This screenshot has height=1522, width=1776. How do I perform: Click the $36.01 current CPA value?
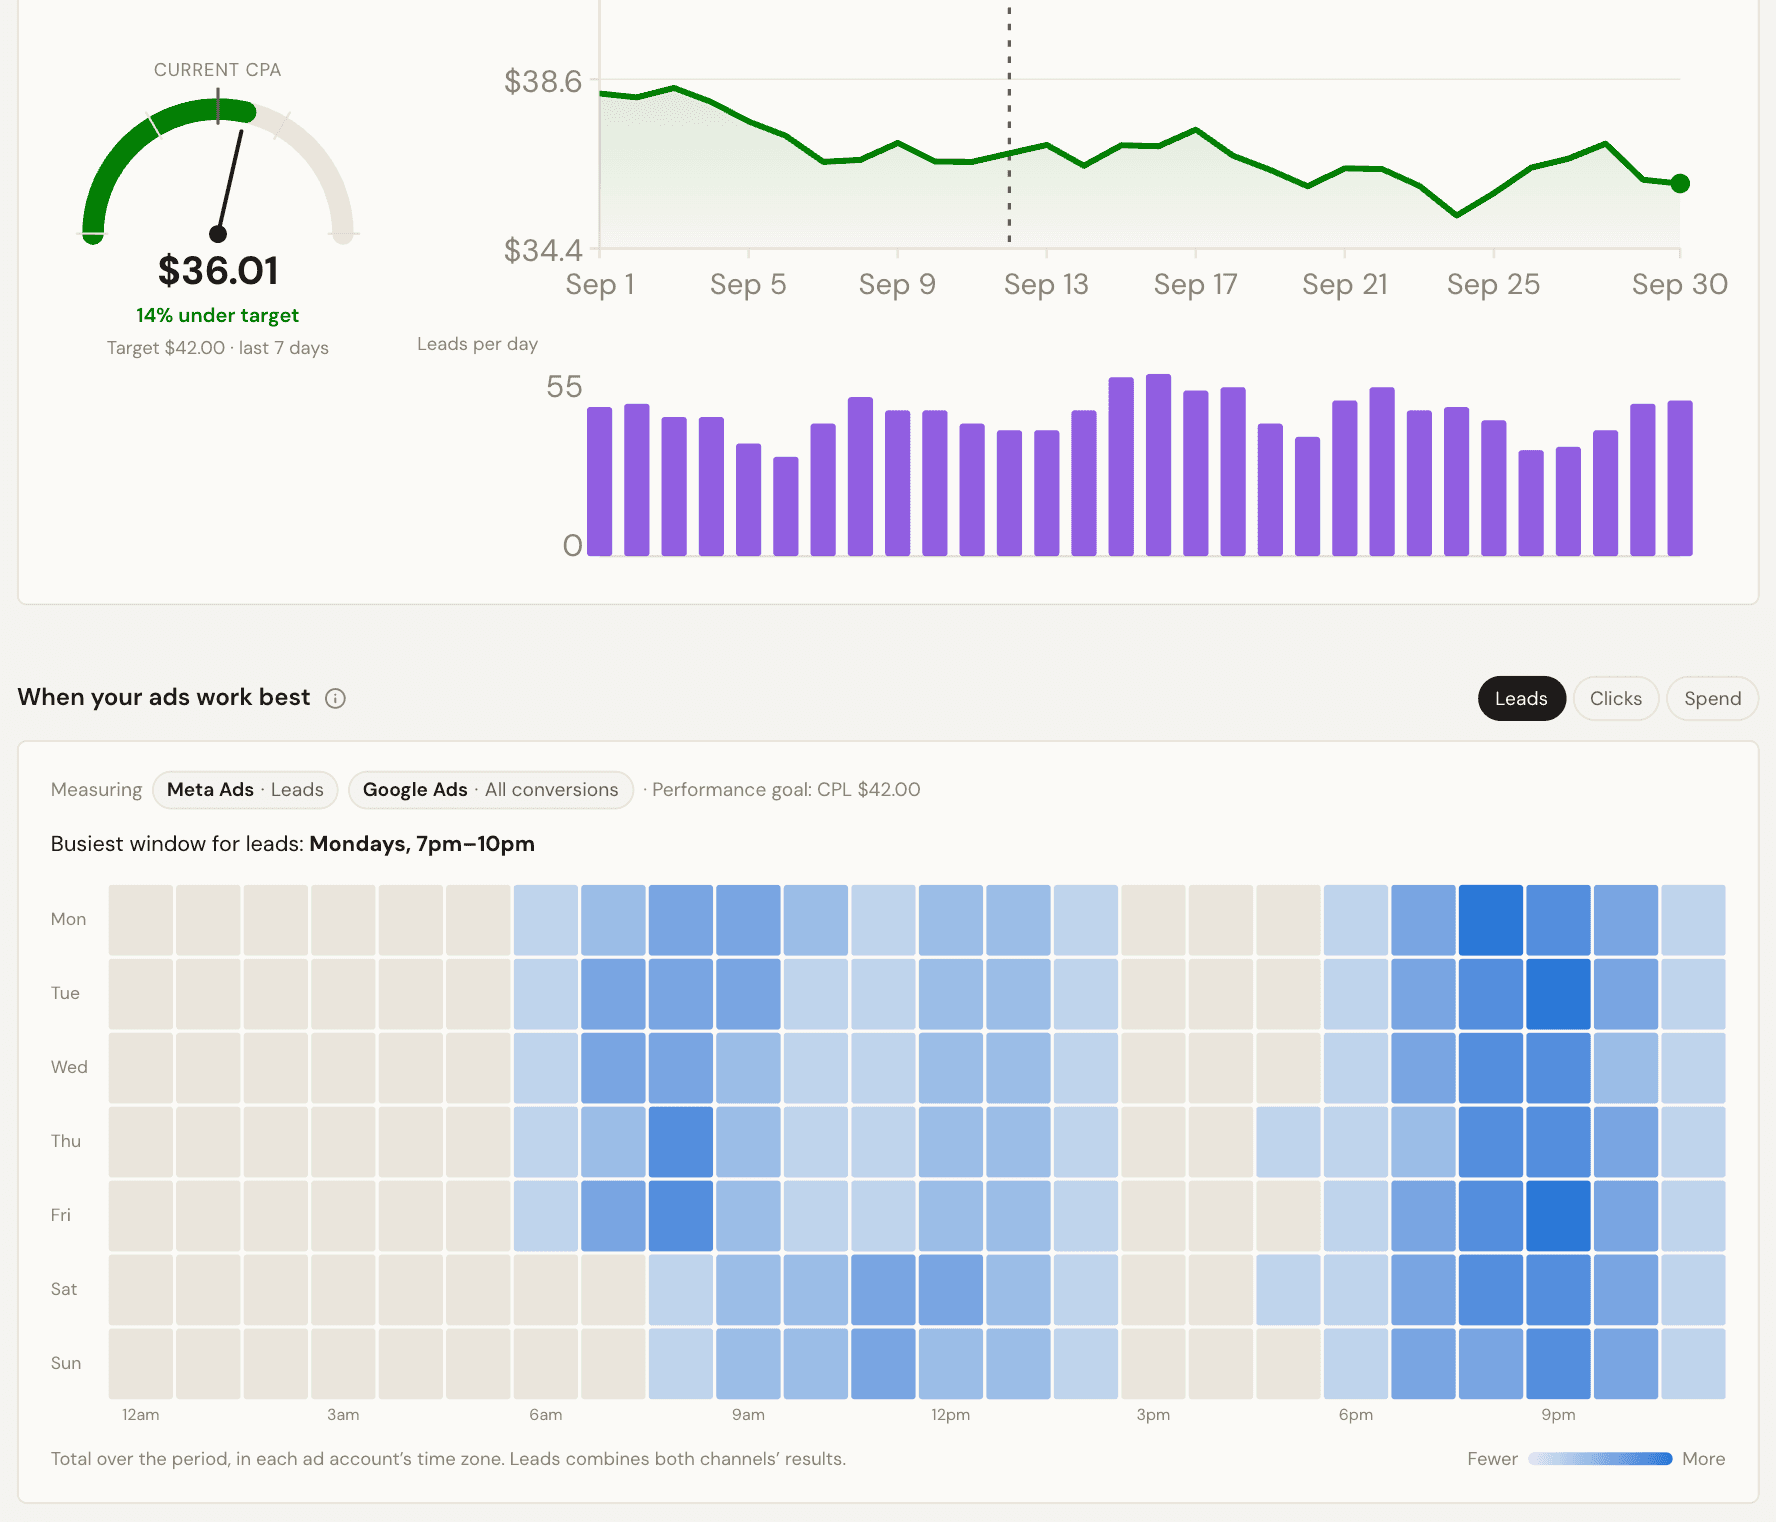(x=218, y=271)
